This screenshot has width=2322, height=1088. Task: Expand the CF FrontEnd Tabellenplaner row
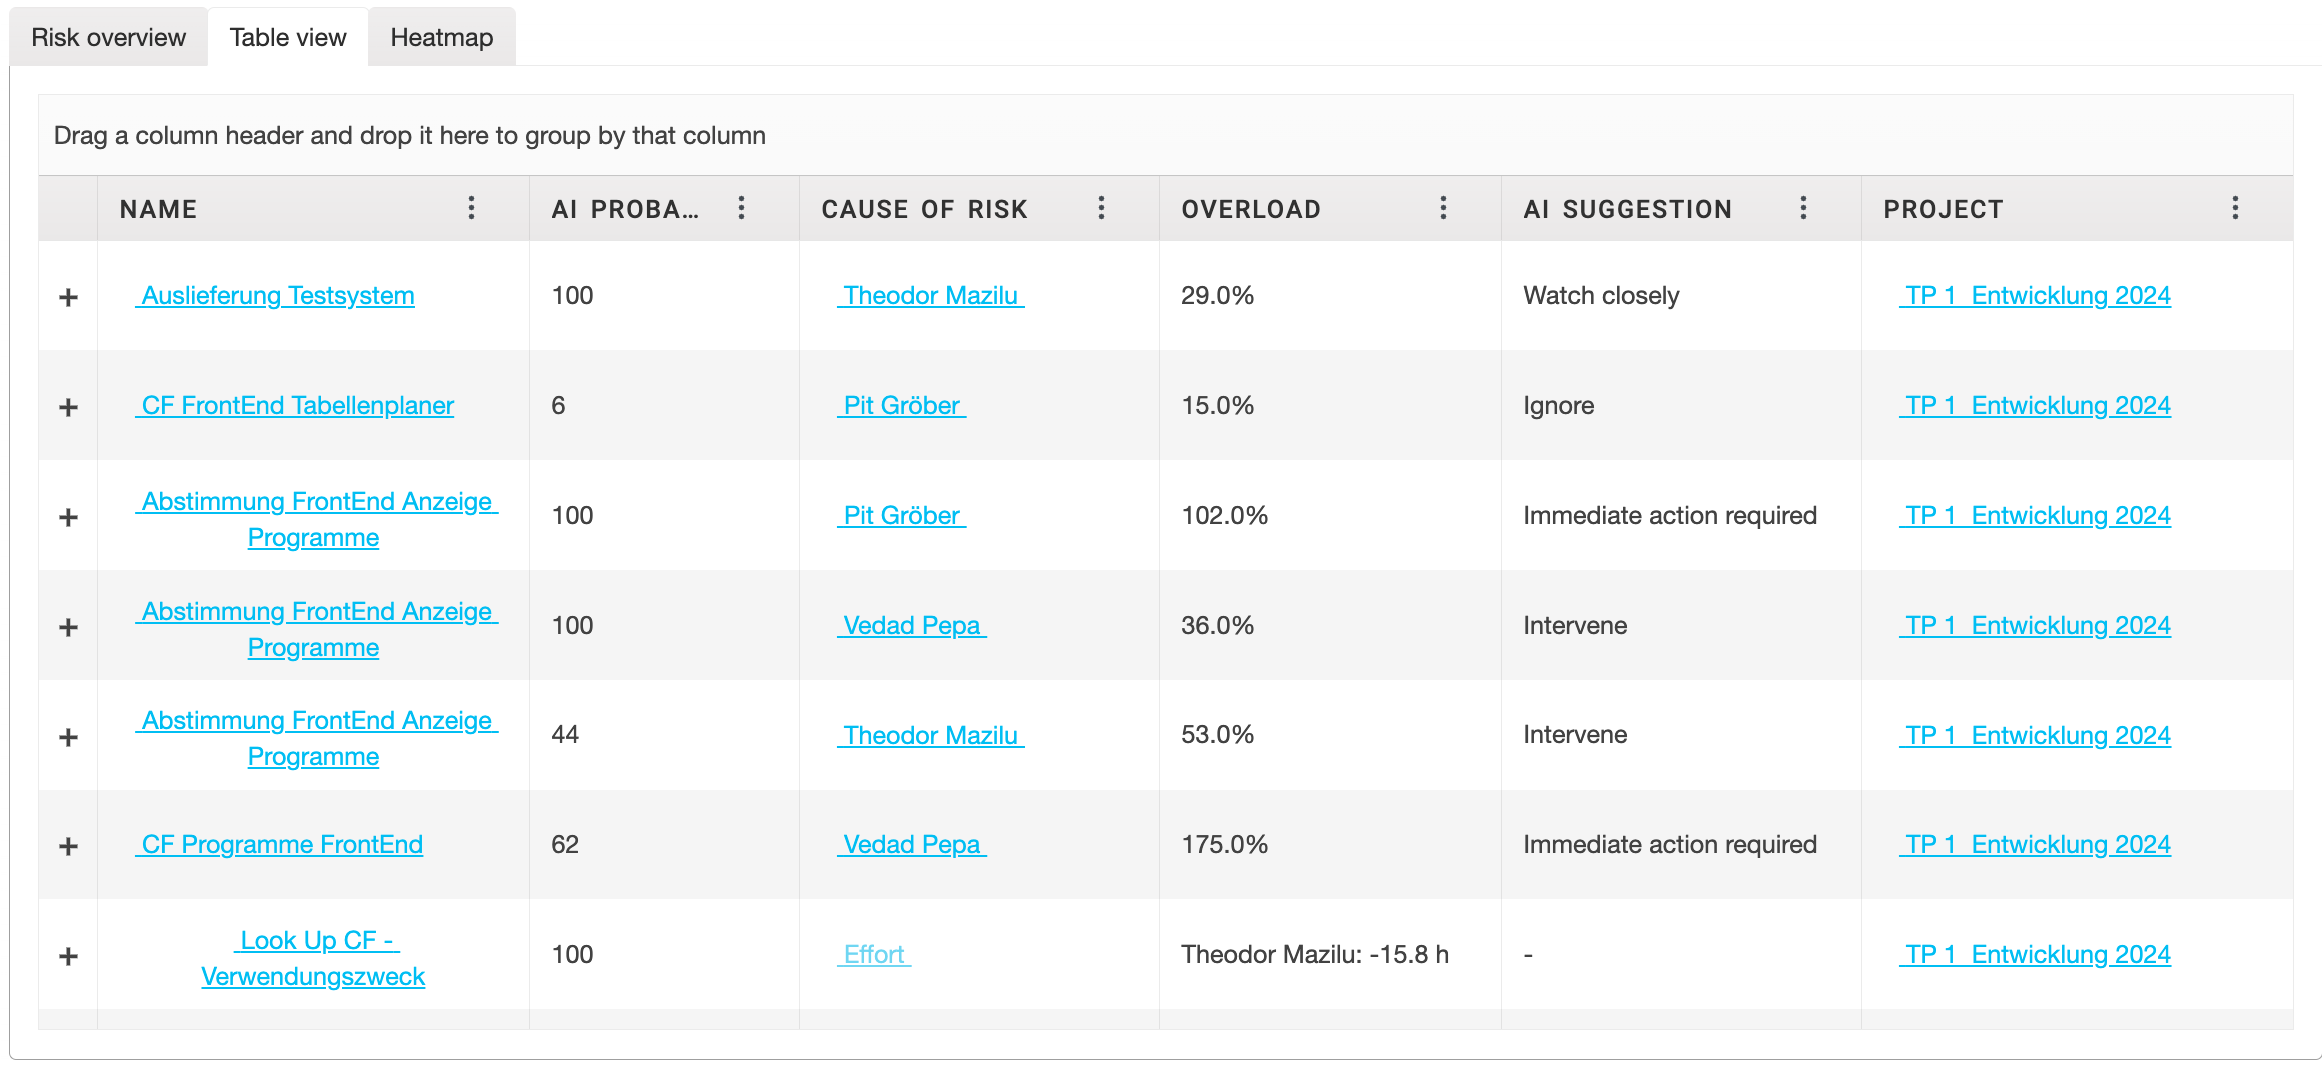point(68,407)
